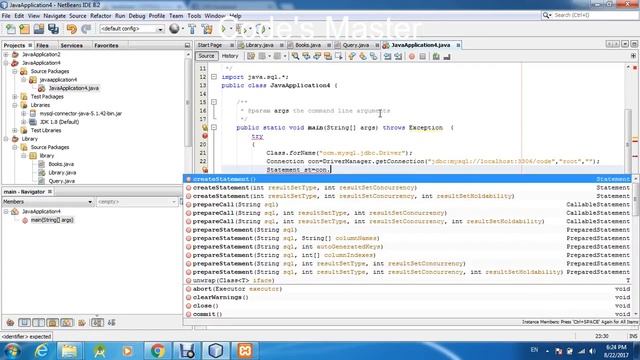Toggle Show Non-Public Members filter in Navigator

[x=53, y=323]
